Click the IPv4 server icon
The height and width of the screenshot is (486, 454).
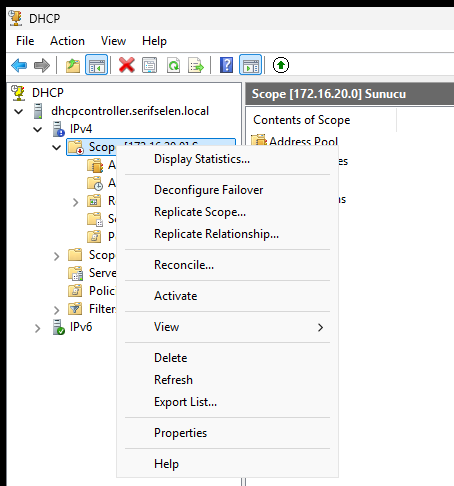[59, 129]
